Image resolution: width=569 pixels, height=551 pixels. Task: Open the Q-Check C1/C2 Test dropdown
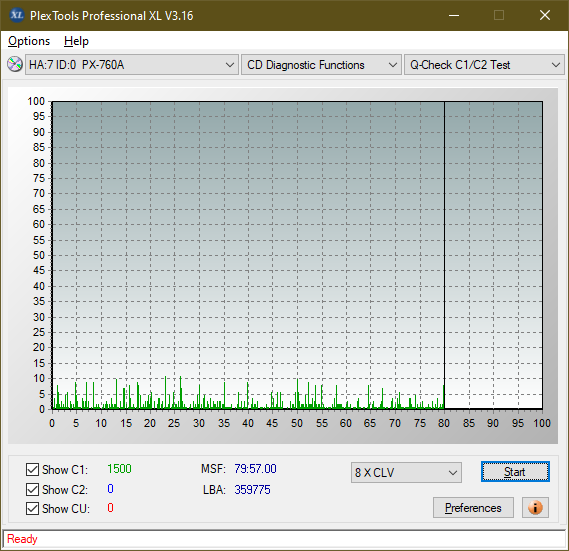(484, 65)
